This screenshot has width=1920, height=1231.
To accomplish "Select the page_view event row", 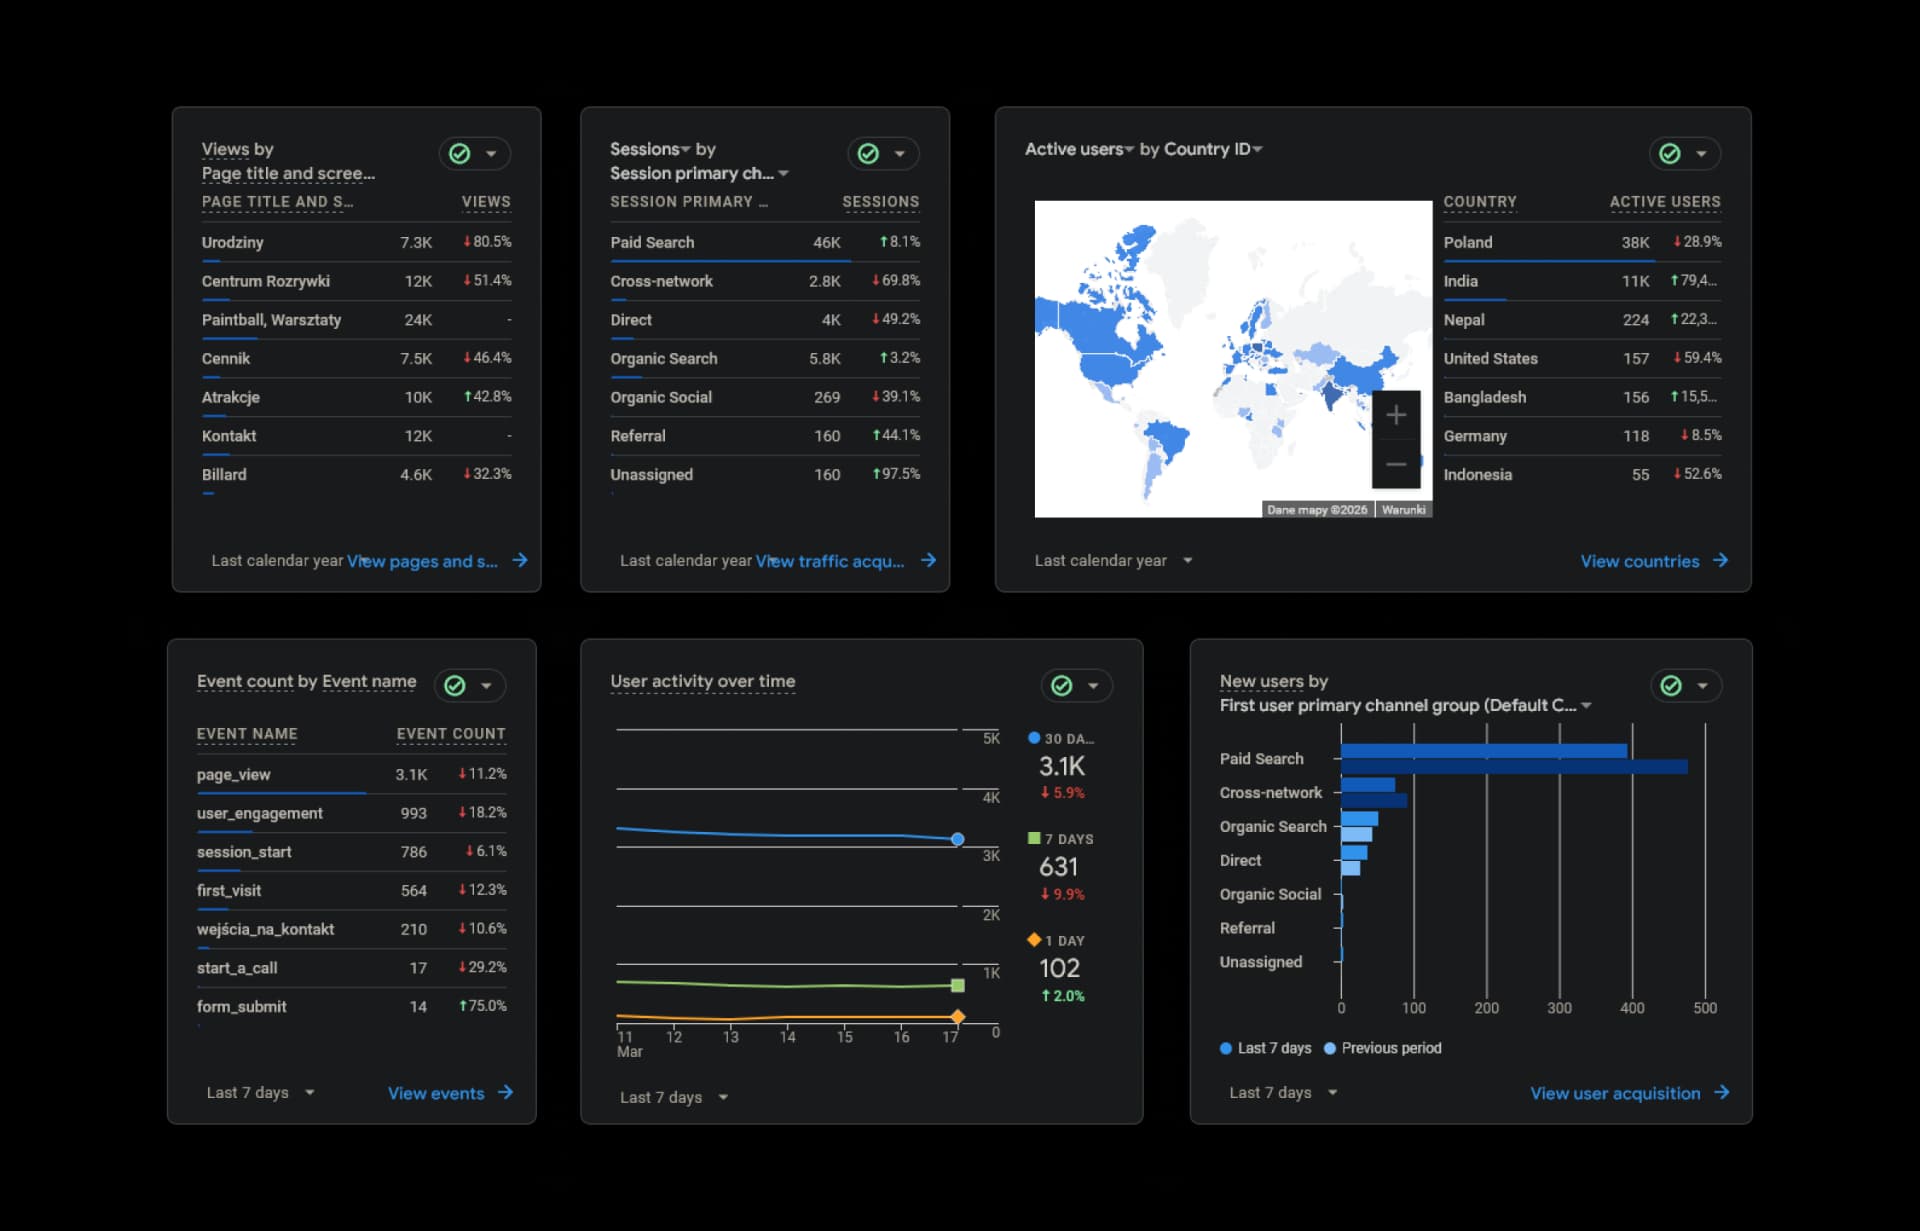I will coord(234,774).
